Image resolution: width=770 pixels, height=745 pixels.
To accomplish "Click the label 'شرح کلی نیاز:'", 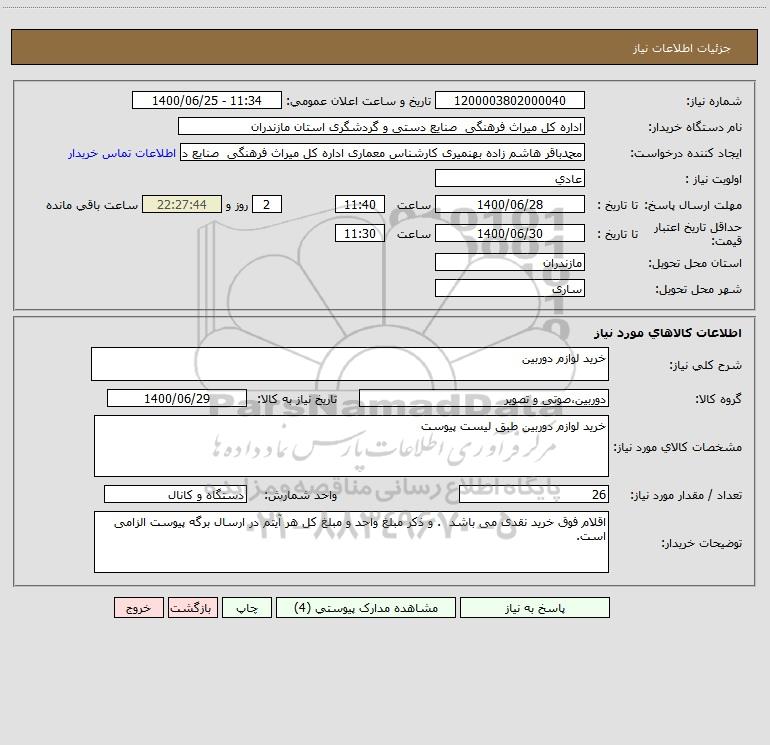I will [706, 365].
